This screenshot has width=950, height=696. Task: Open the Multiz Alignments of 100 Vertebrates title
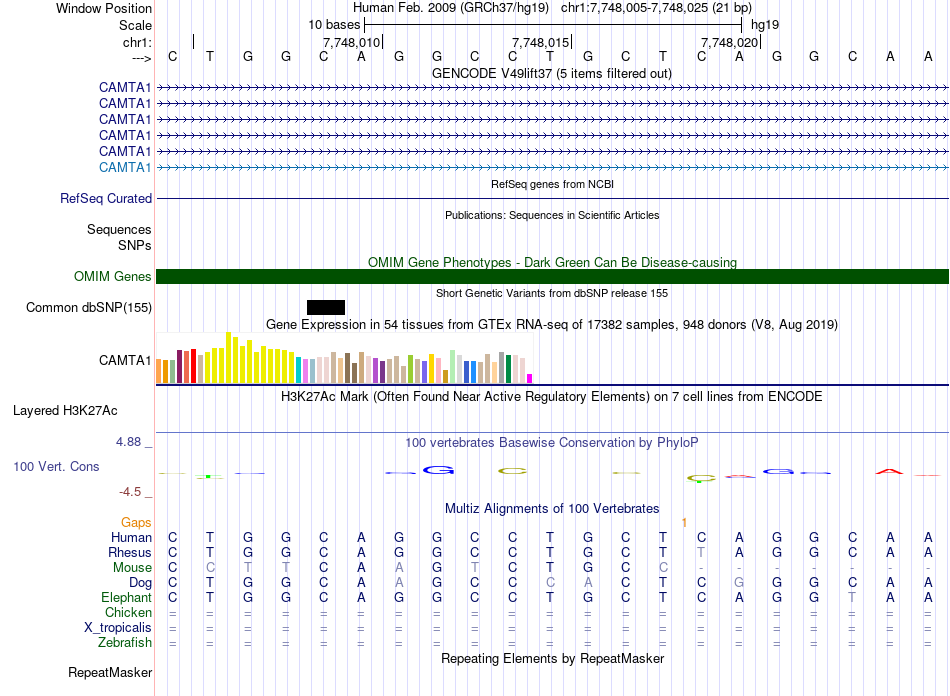552,508
